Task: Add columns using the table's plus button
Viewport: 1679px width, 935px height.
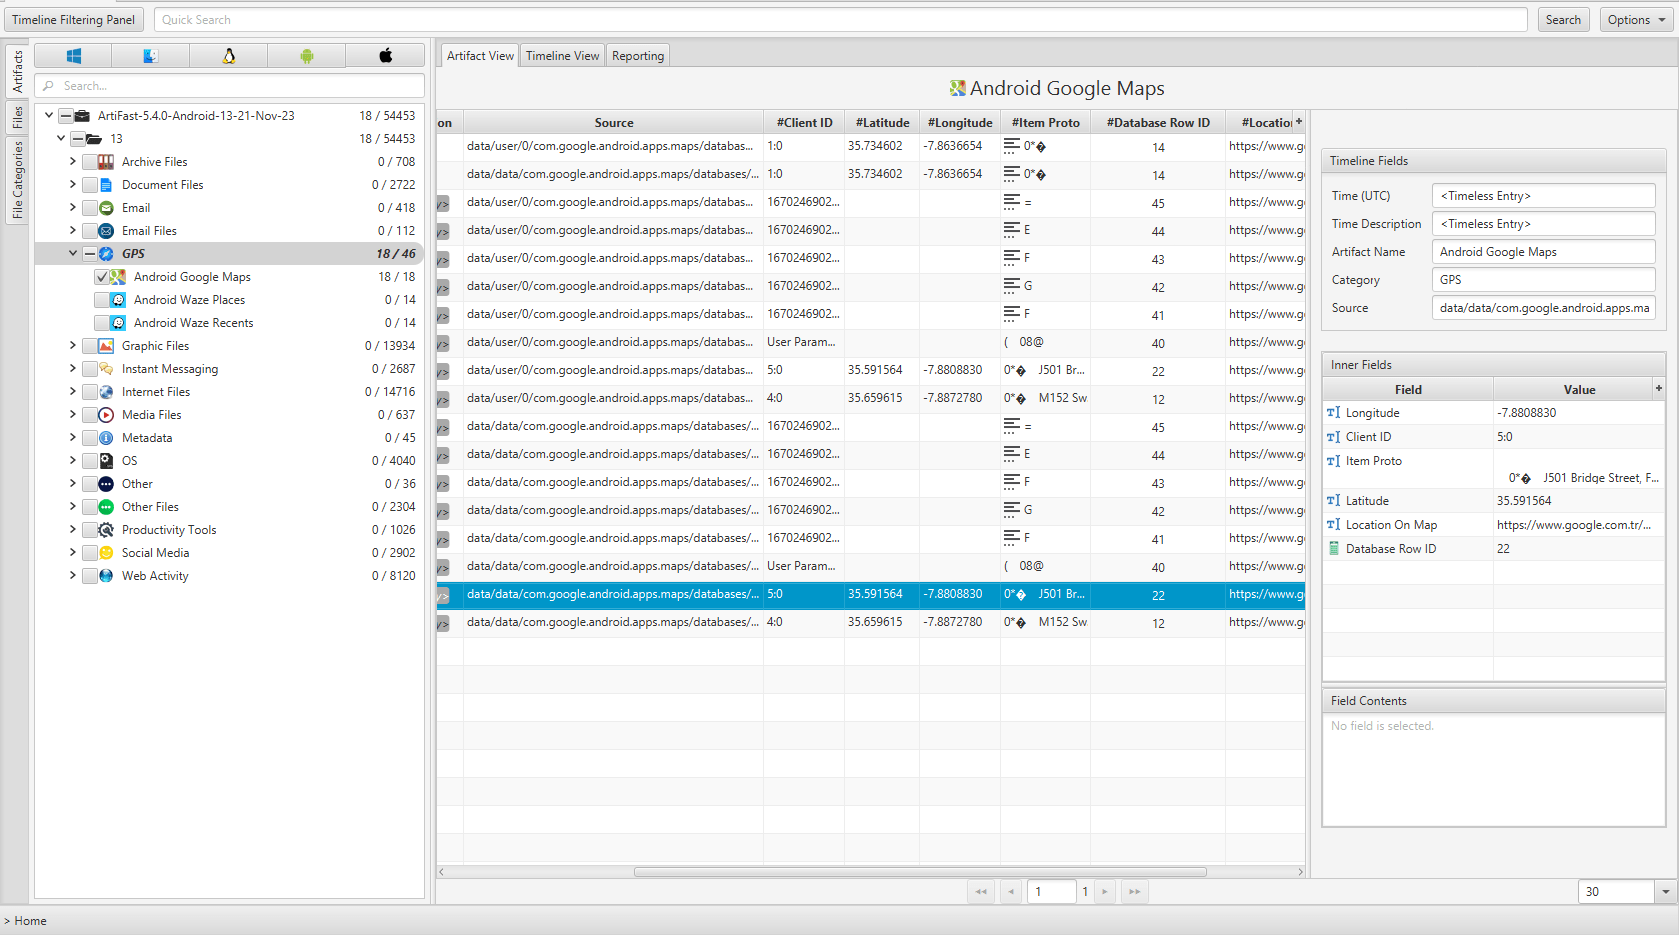Action: 1299,122
